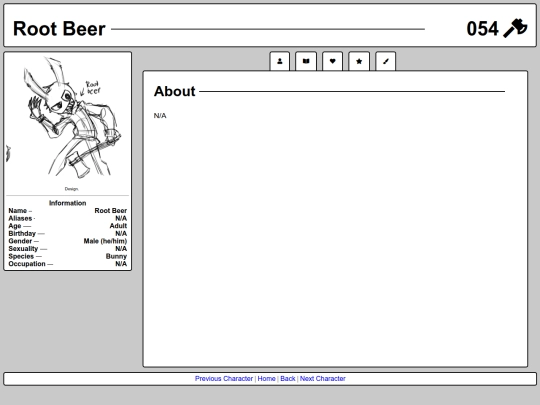Click the Species value Bunny
The image size is (540, 405).
click(x=116, y=256)
